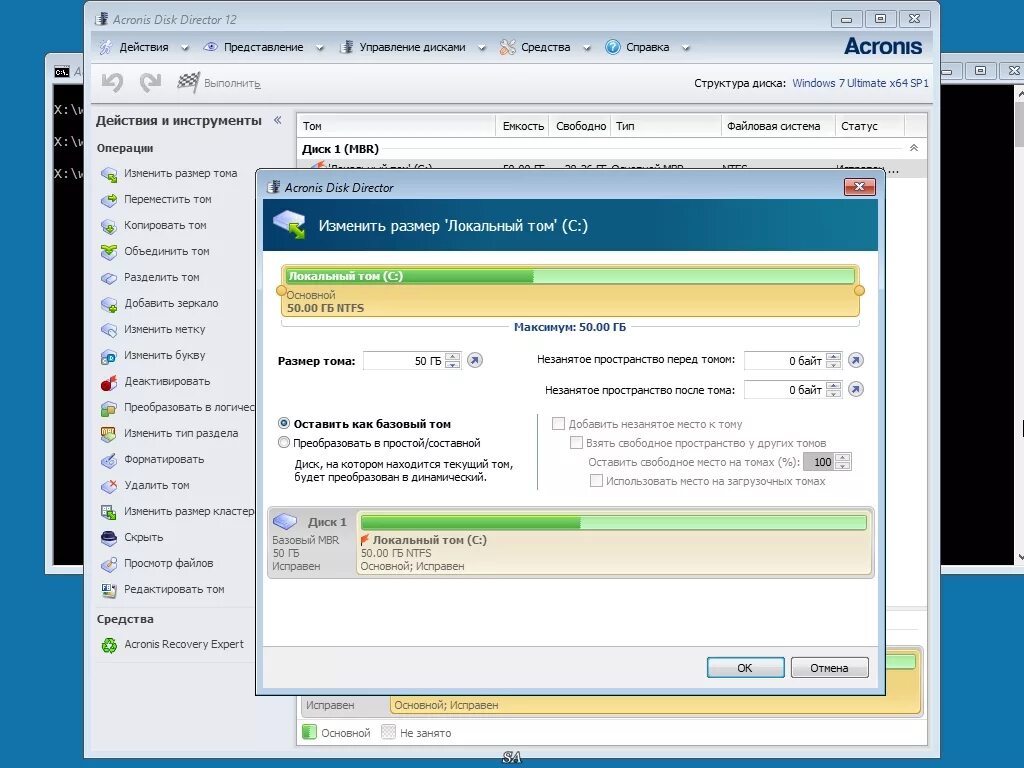Check 'Использовать место на загрузочных томах'
Viewport: 1024px width, 768px height.
click(x=596, y=481)
